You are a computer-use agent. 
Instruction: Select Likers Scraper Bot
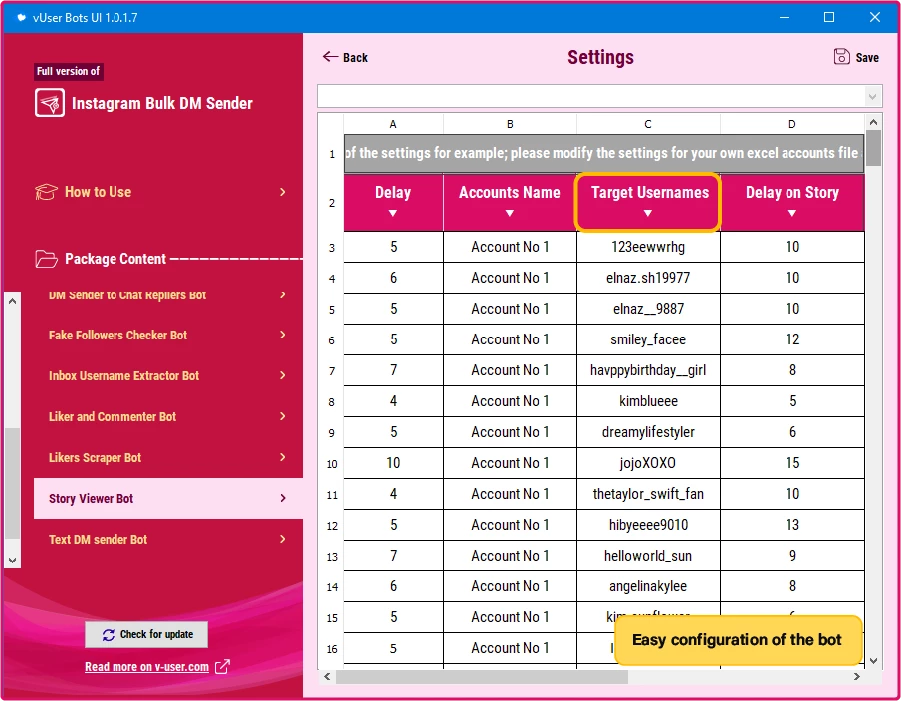168,457
